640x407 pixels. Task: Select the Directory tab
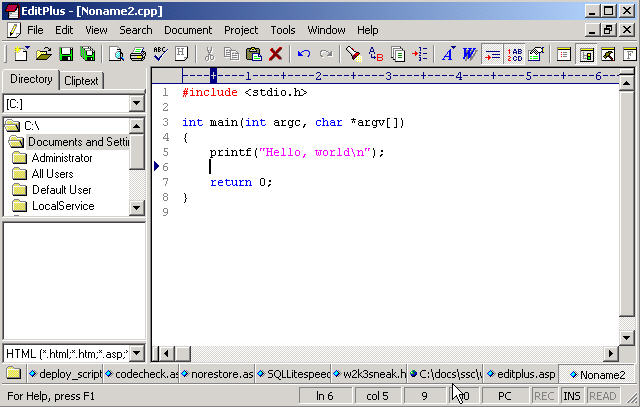[31, 79]
